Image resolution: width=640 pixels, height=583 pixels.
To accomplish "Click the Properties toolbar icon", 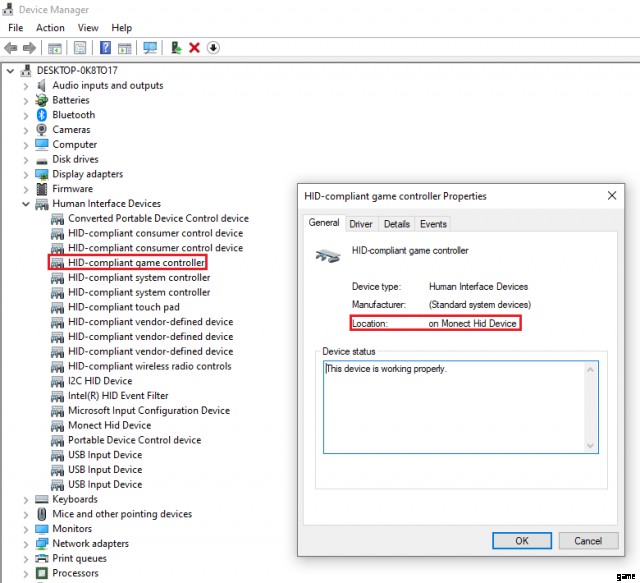I will pos(79,48).
